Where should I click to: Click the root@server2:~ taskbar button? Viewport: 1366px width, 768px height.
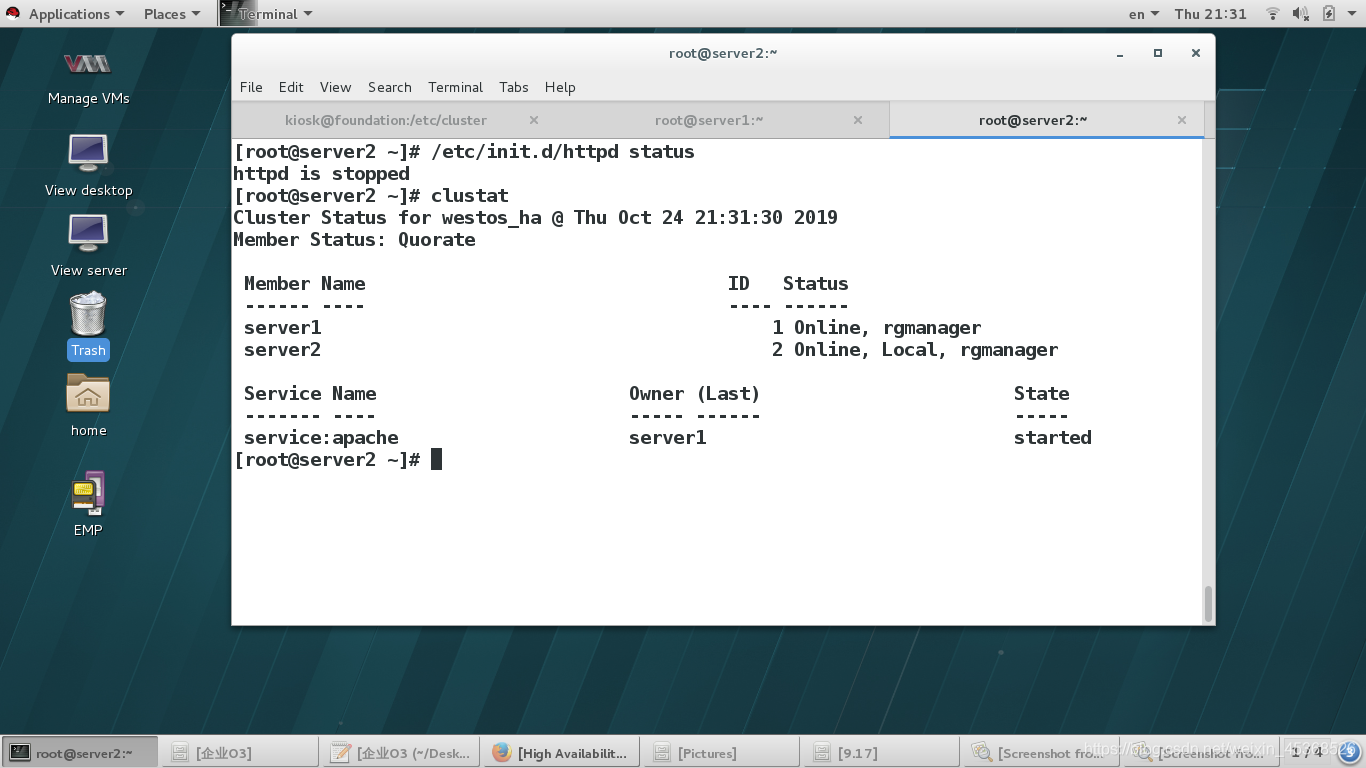(x=80, y=753)
